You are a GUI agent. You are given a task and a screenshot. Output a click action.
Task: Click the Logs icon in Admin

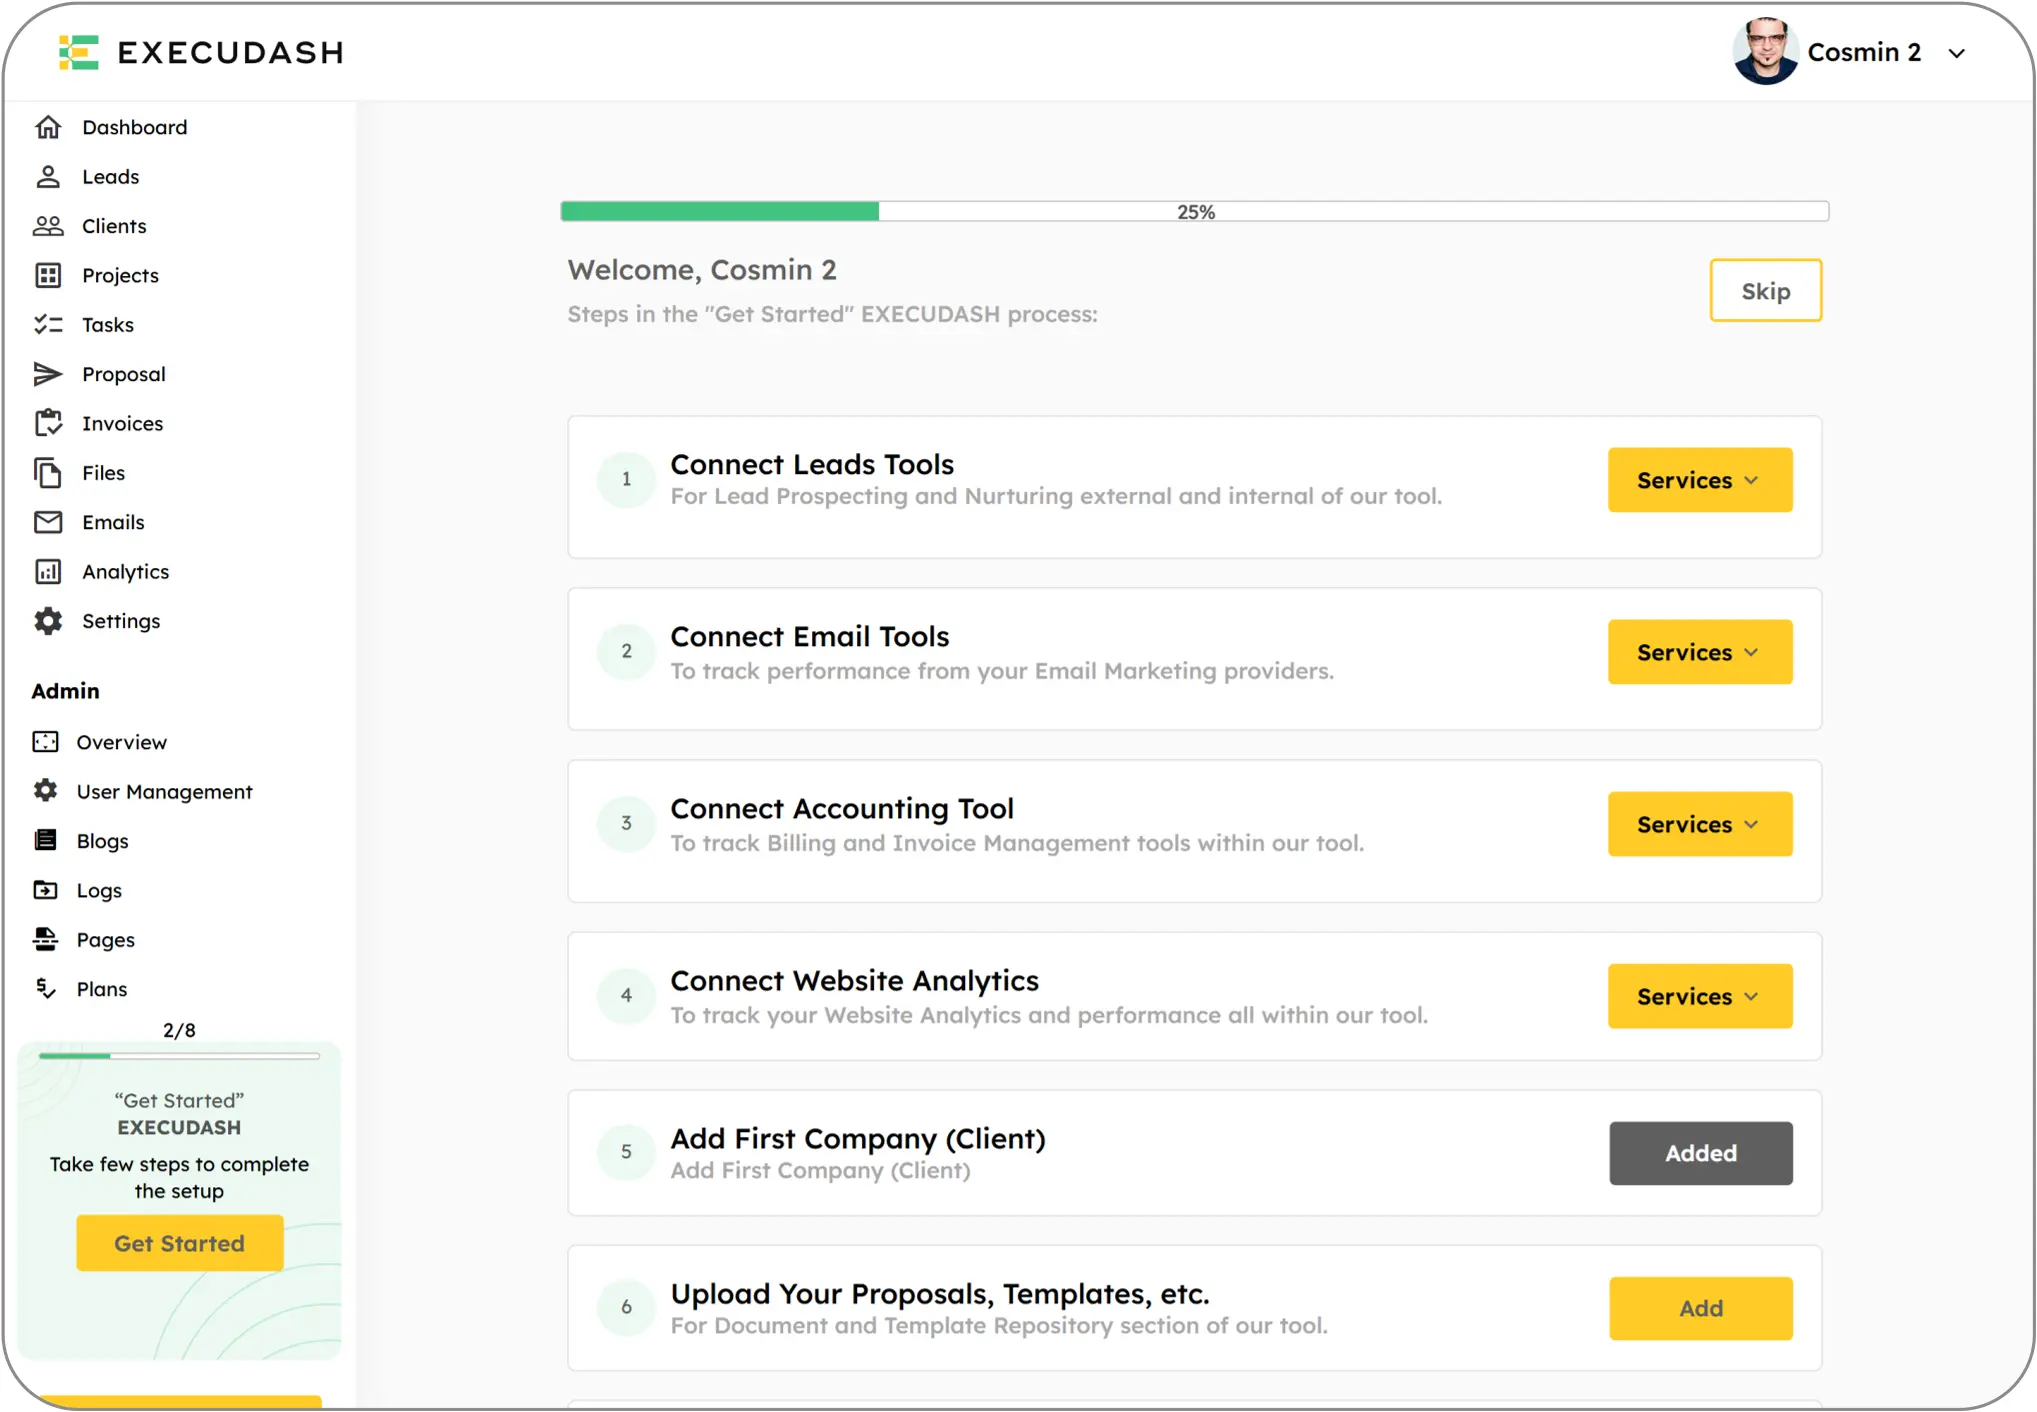[45, 890]
